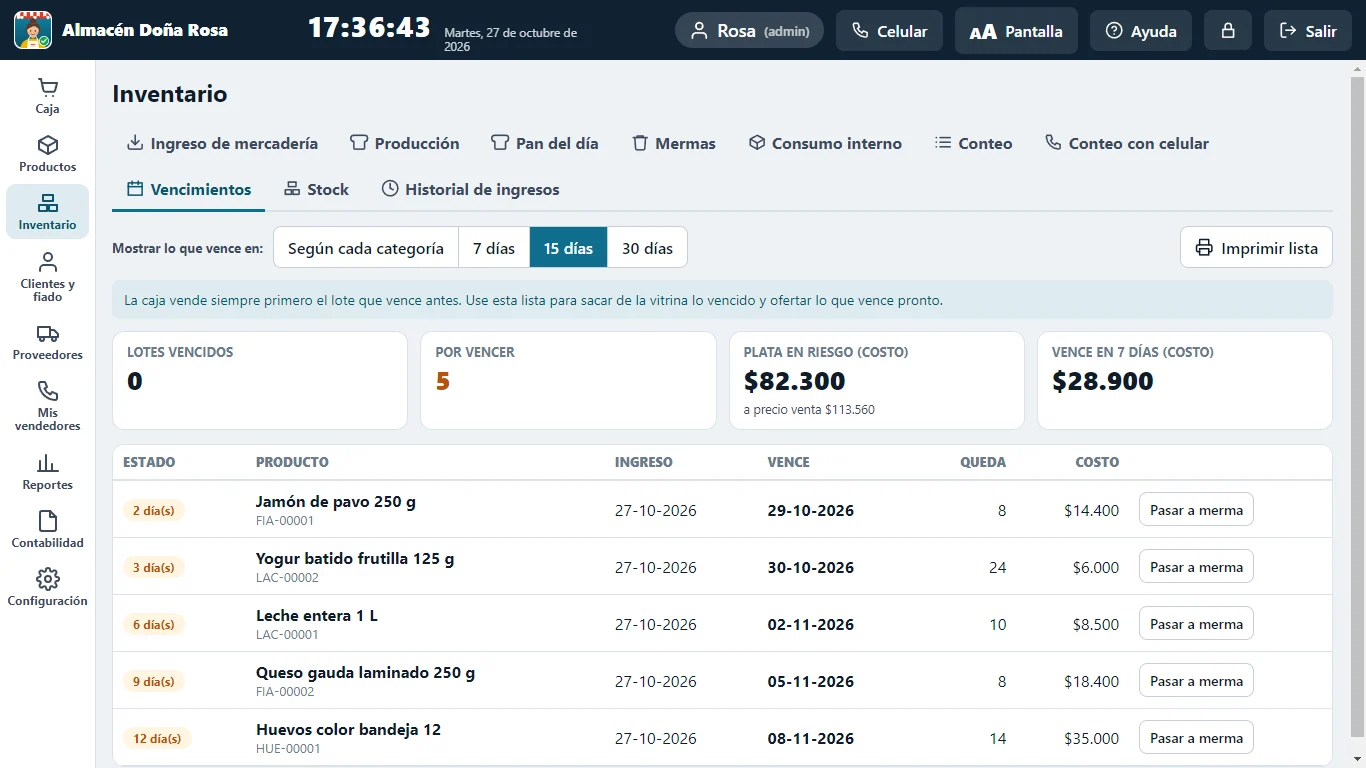Open Pan del día tab
The image size is (1366, 768).
(545, 143)
